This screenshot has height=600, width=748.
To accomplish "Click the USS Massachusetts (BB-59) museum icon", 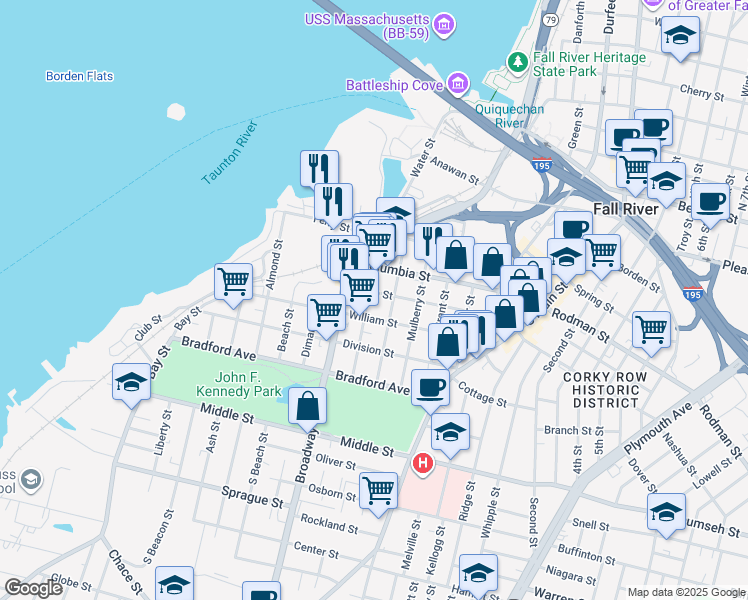I will click(445, 23).
